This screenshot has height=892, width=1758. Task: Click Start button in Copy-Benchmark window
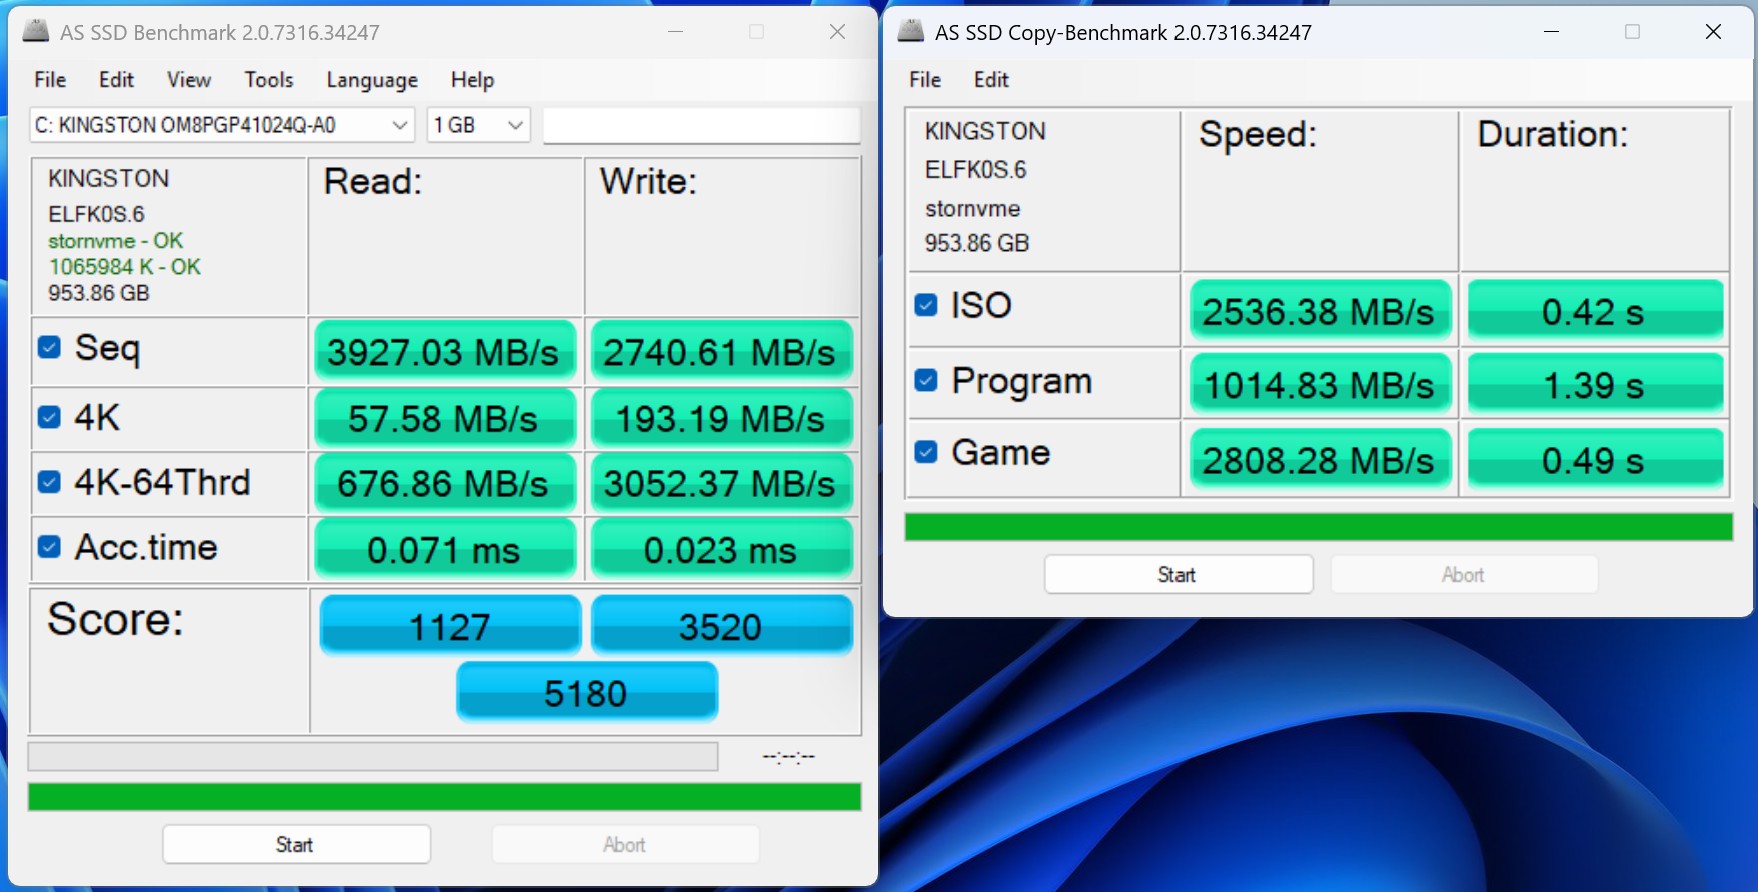point(1178,575)
